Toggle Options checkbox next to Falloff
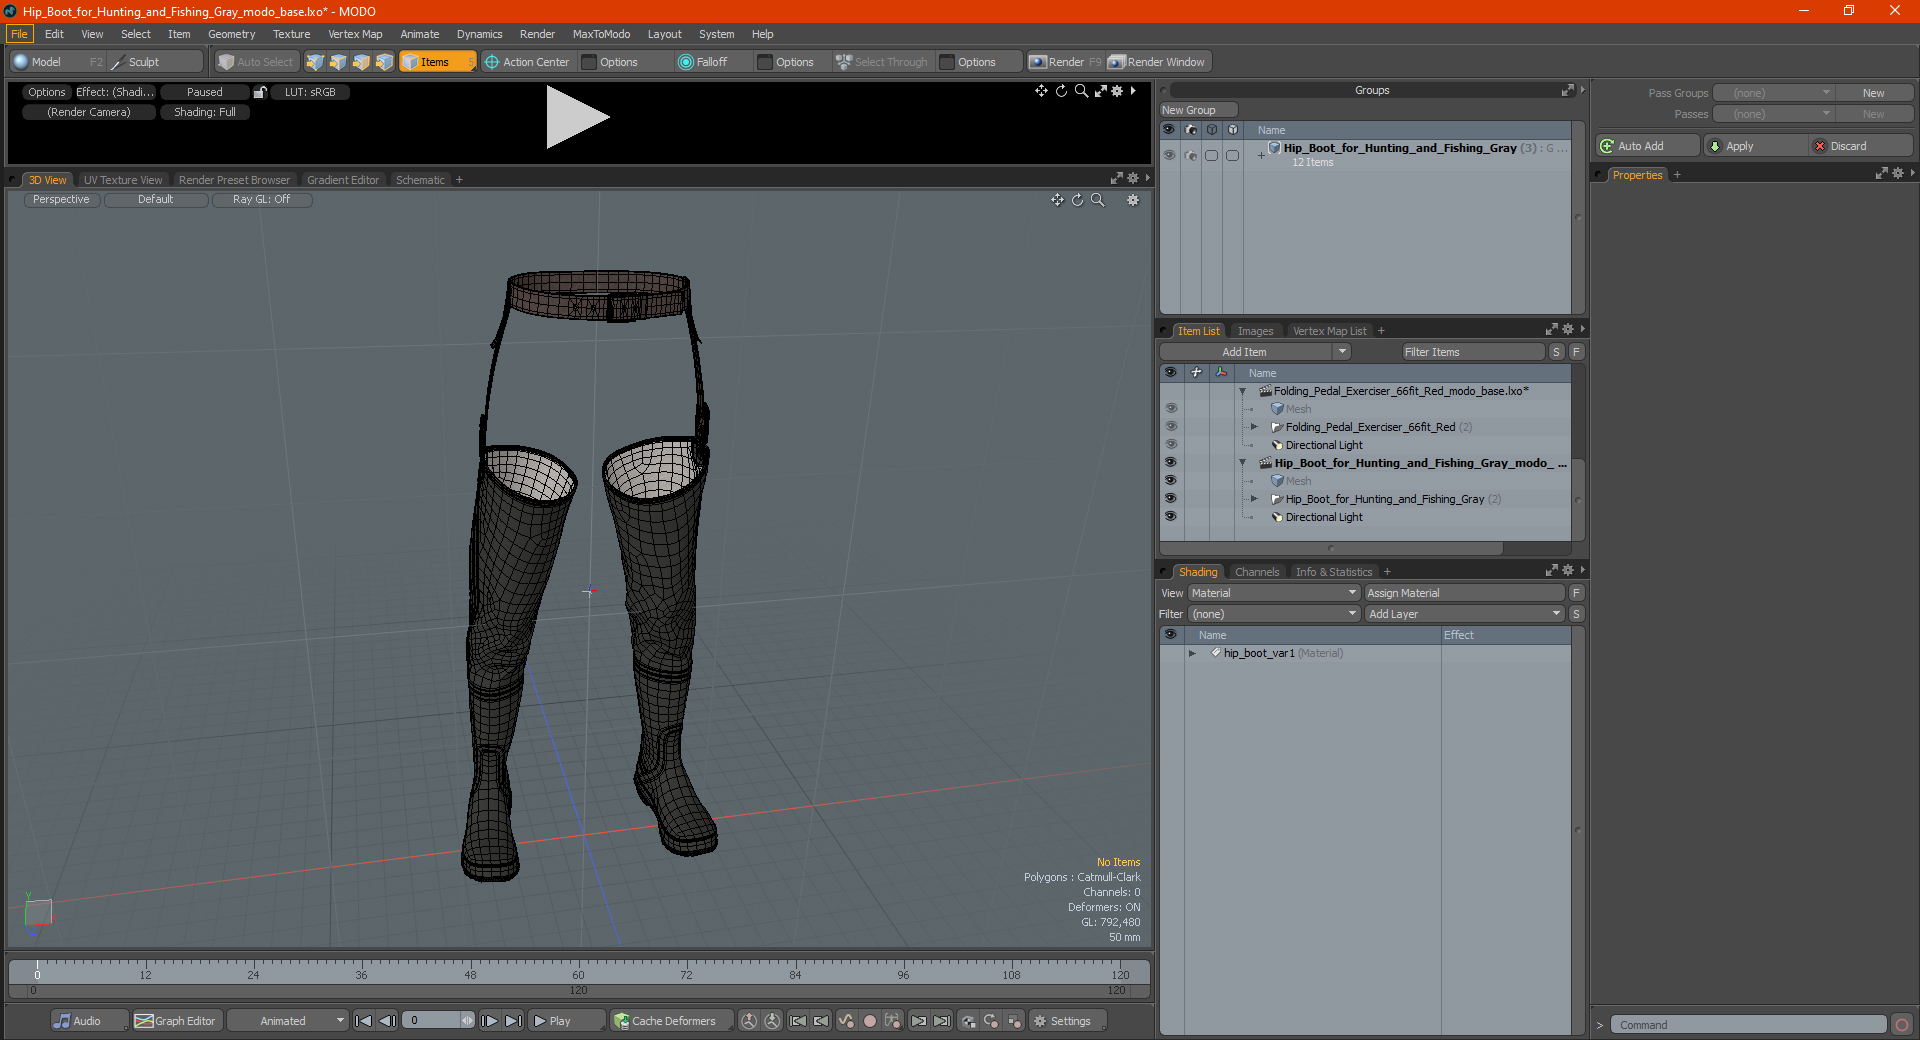The image size is (1920, 1040). point(766,62)
